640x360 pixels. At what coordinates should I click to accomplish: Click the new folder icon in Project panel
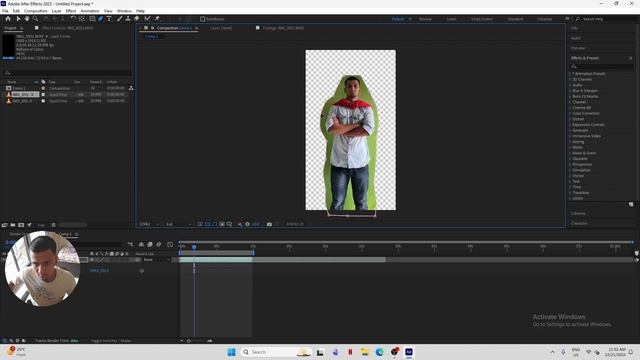pos(13,225)
